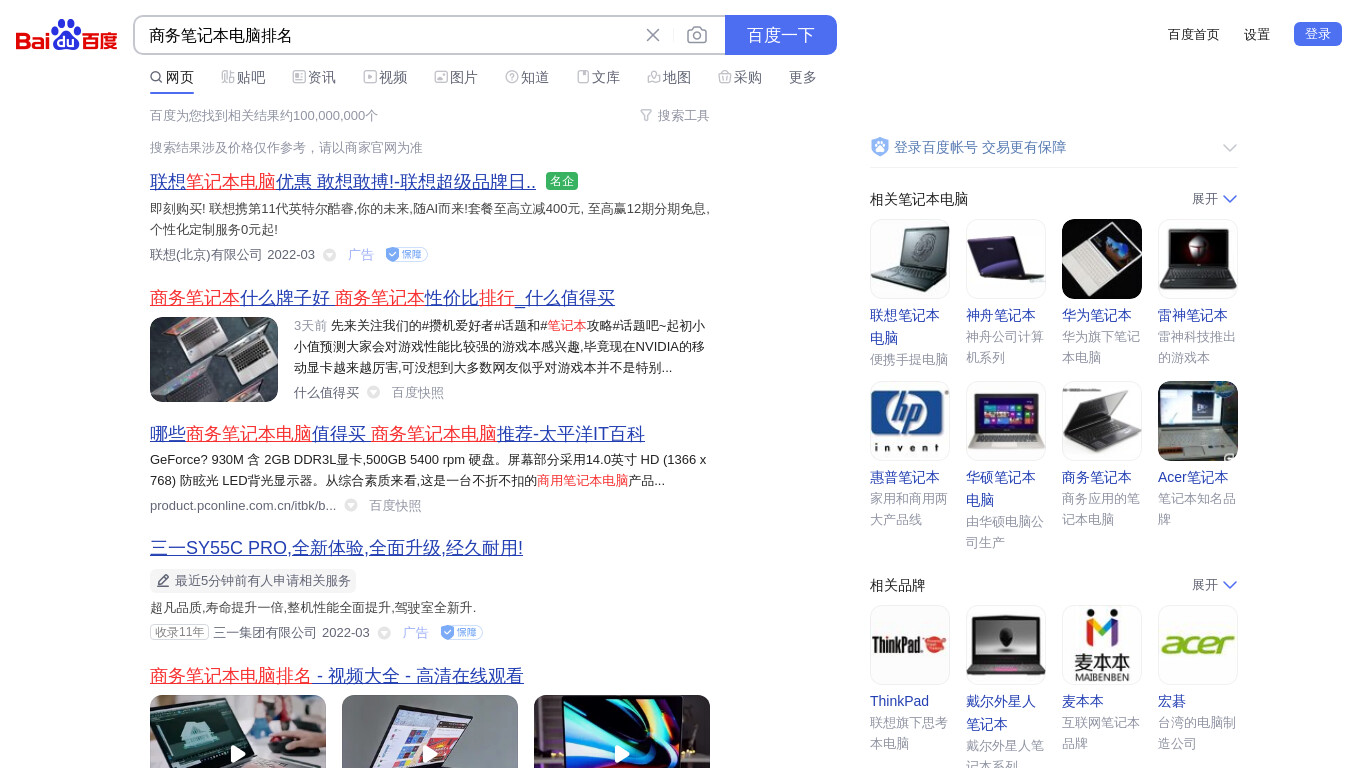Image resolution: width=1366 pixels, height=768 pixels.
Task: Open Acer笔记本 related item link
Action: coord(1193,477)
